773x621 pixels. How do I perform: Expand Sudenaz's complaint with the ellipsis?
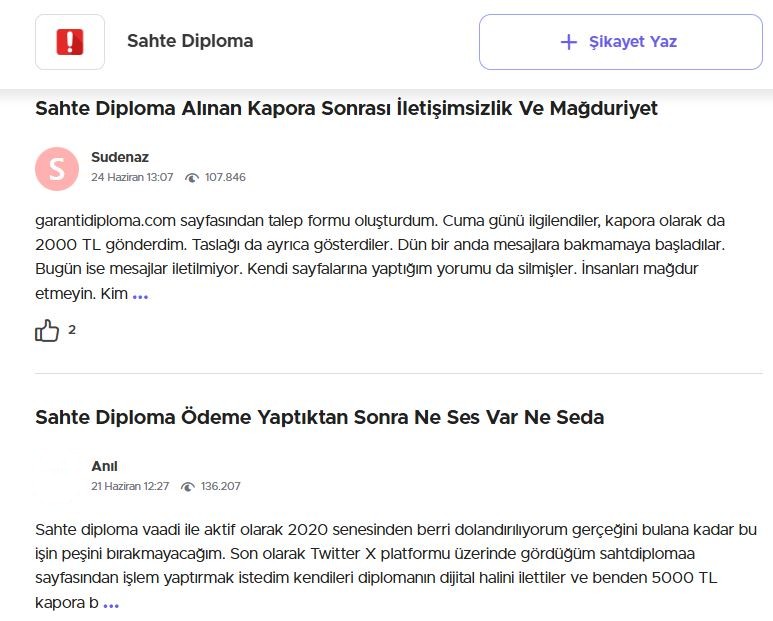pyautogui.click(x=140, y=296)
